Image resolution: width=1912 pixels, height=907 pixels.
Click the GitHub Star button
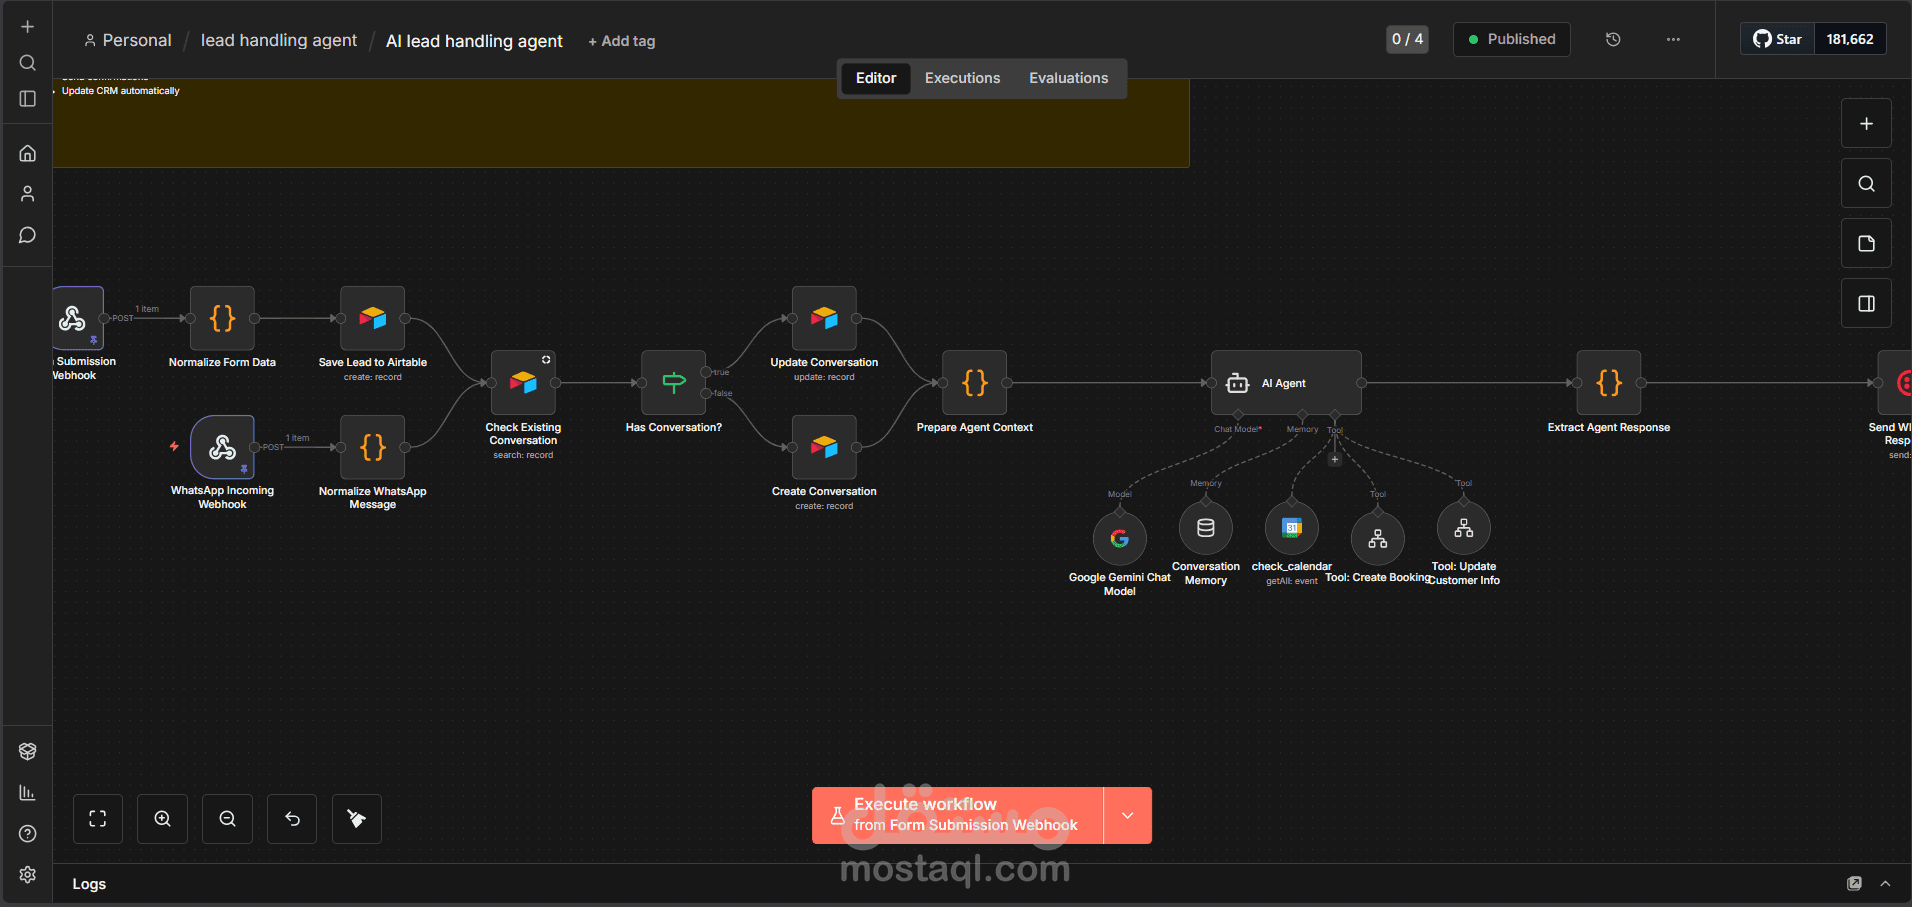tap(1778, 39)
